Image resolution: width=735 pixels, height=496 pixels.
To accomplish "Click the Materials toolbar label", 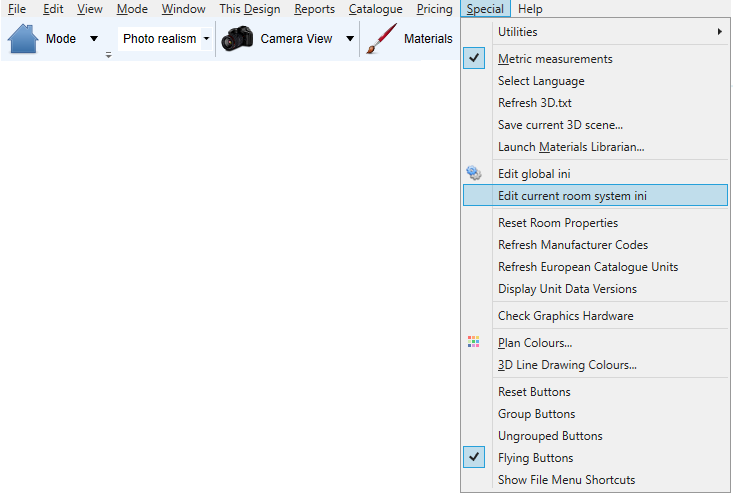I will point(428,38).
